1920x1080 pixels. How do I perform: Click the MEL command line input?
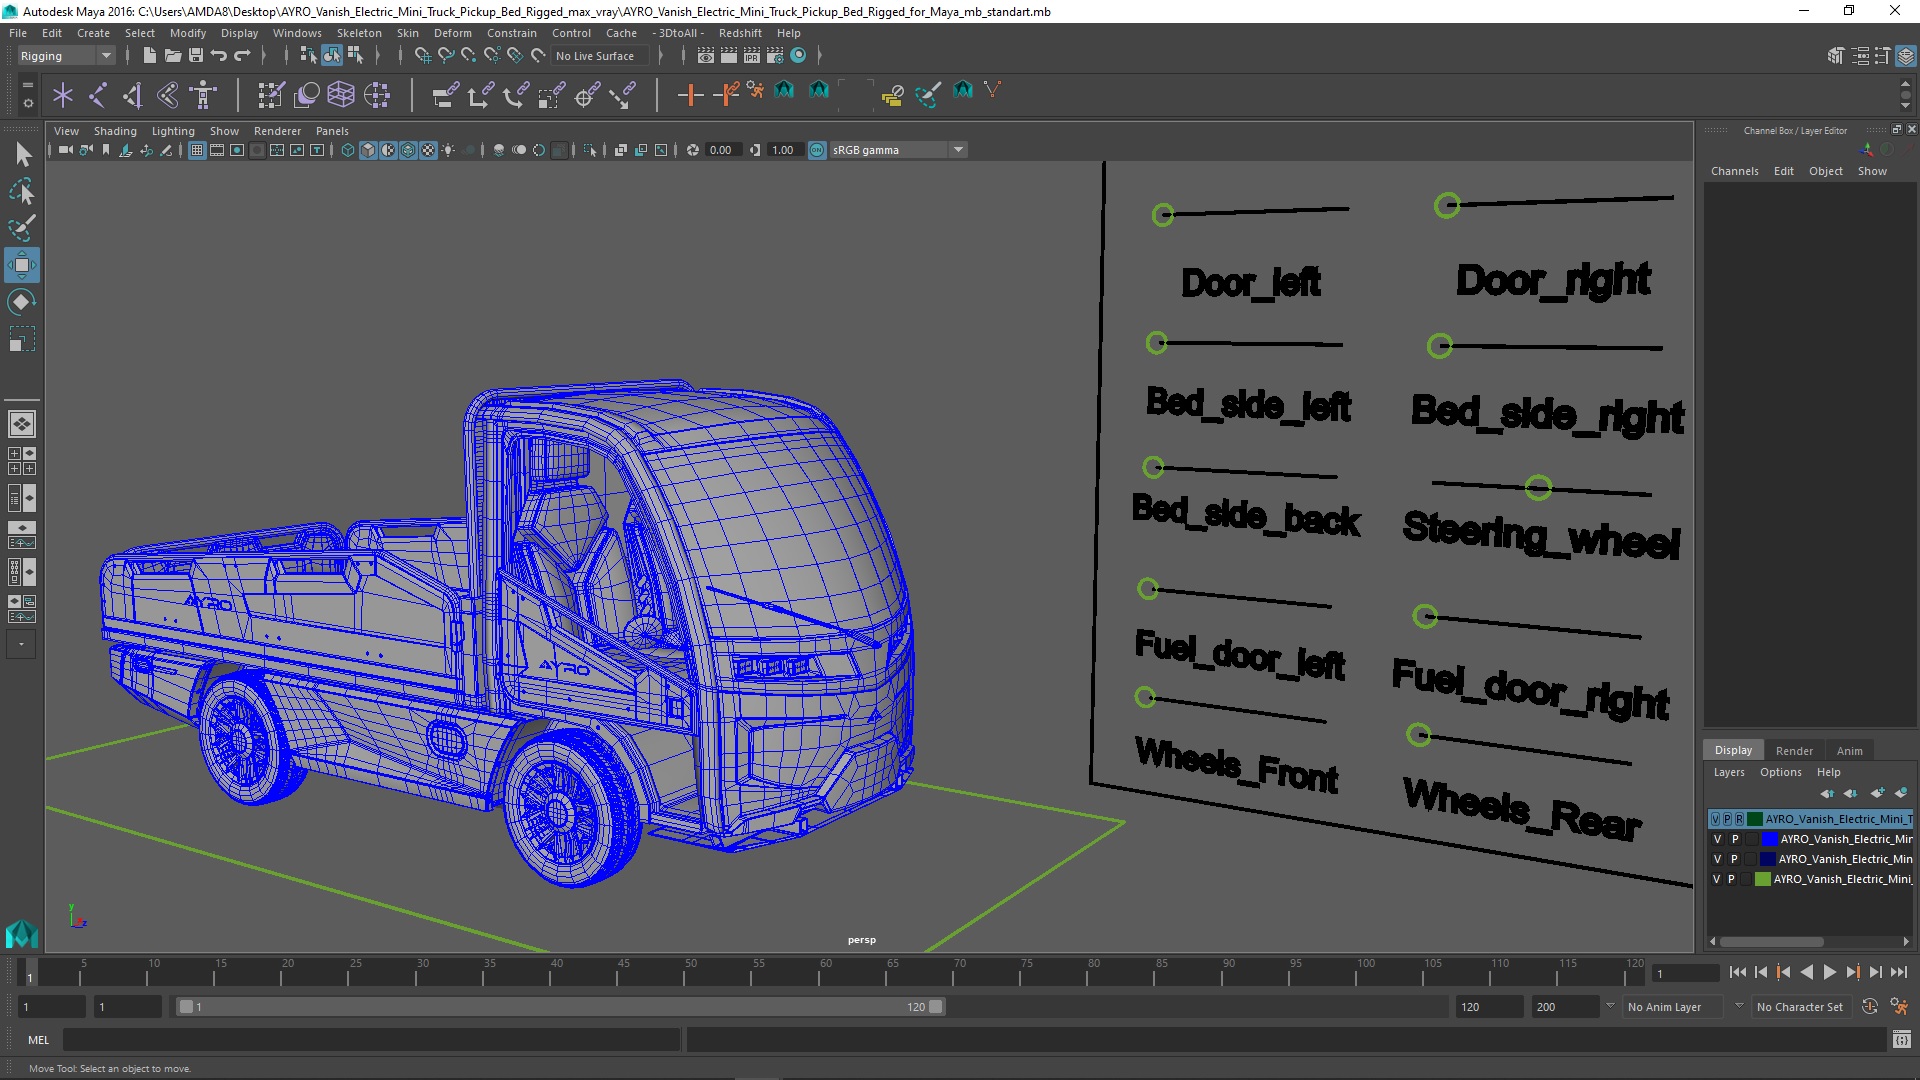[x=371, y=1040]
